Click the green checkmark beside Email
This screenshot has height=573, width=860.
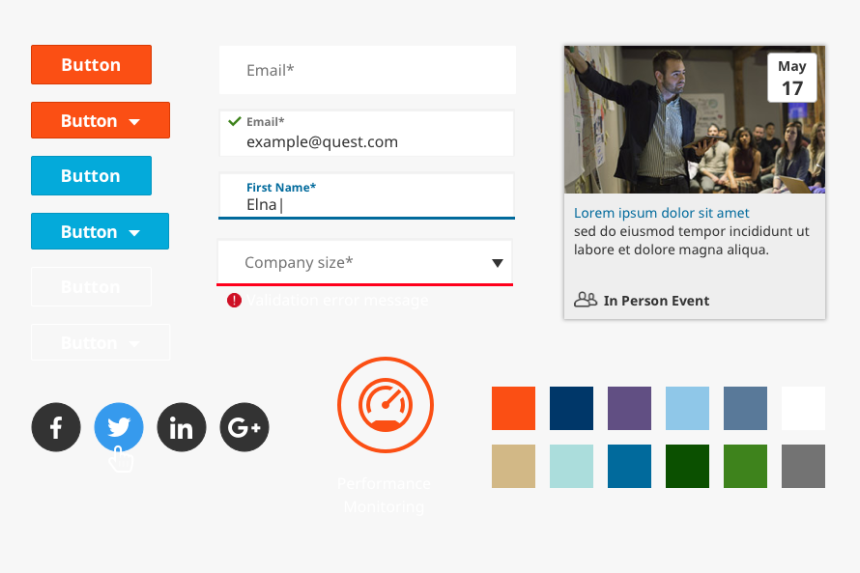point(234,122)
